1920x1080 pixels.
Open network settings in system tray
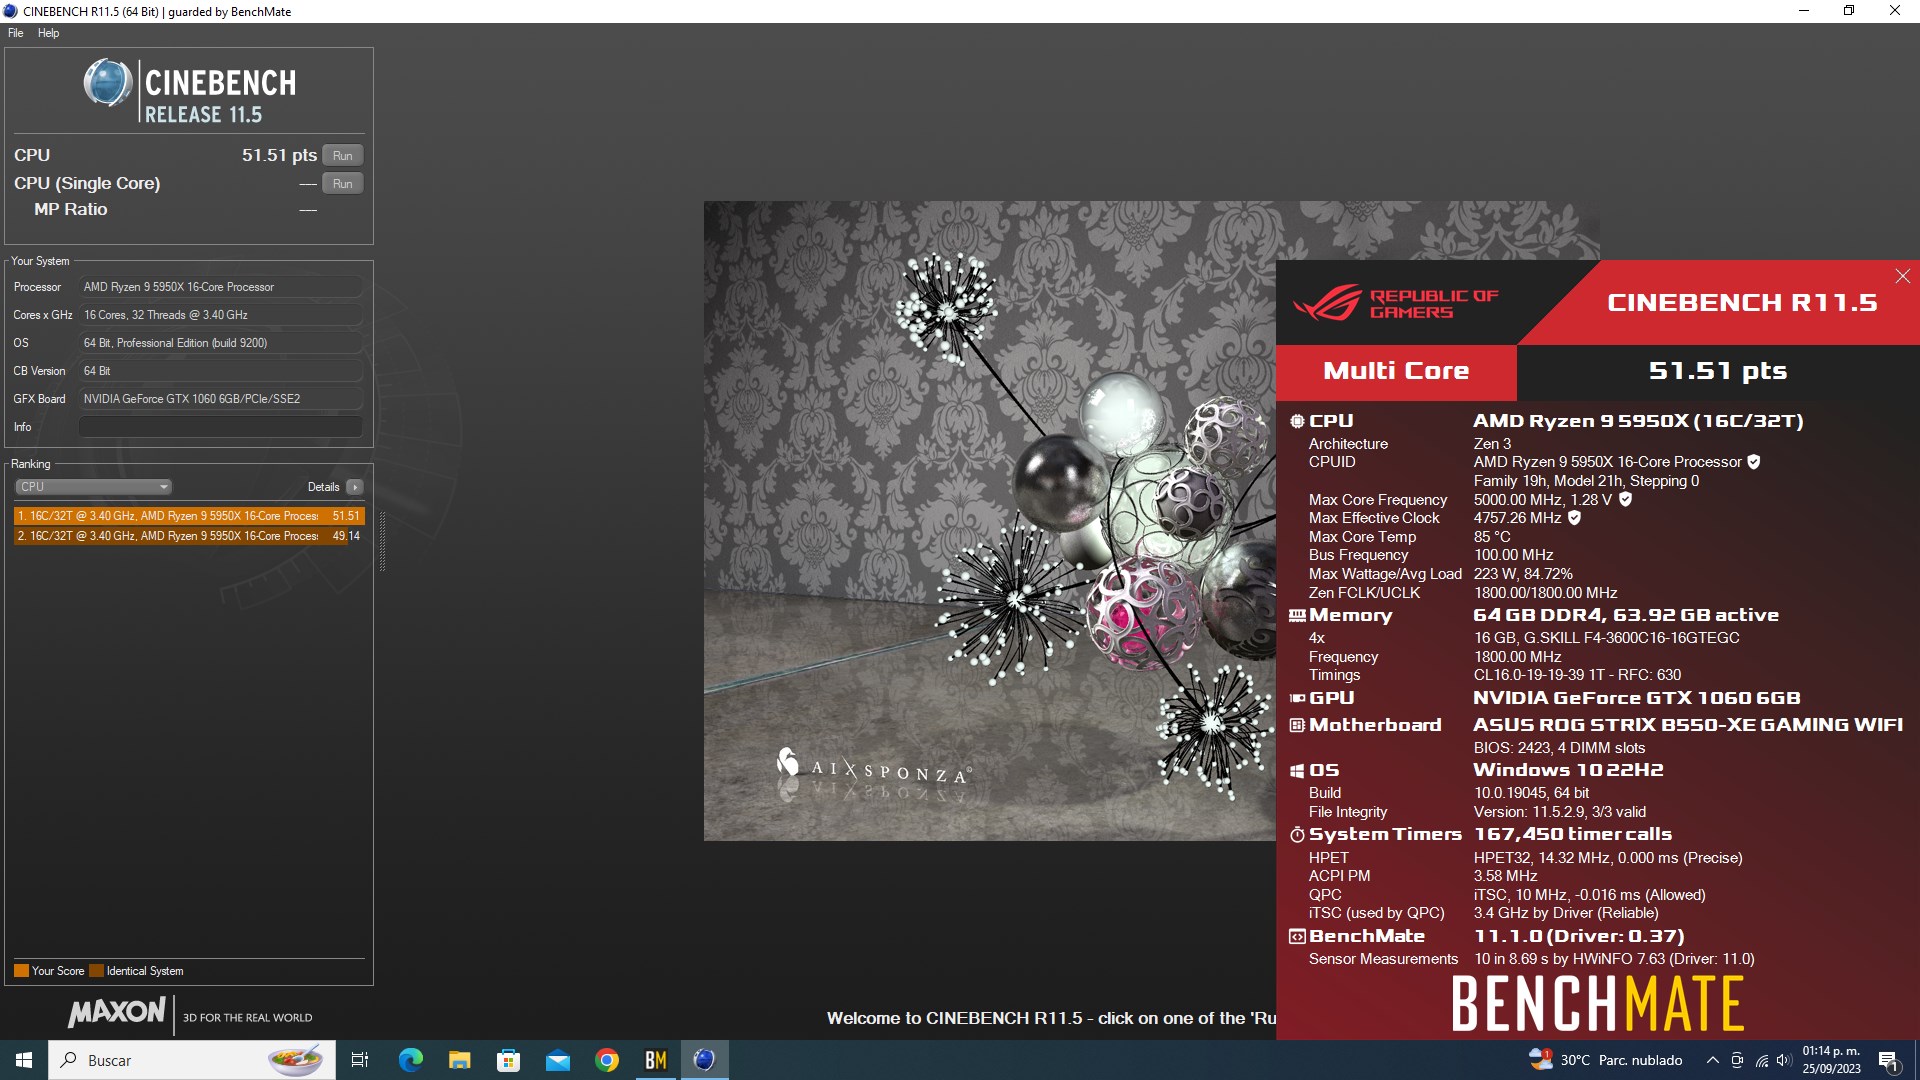tap(1761, 1060)
